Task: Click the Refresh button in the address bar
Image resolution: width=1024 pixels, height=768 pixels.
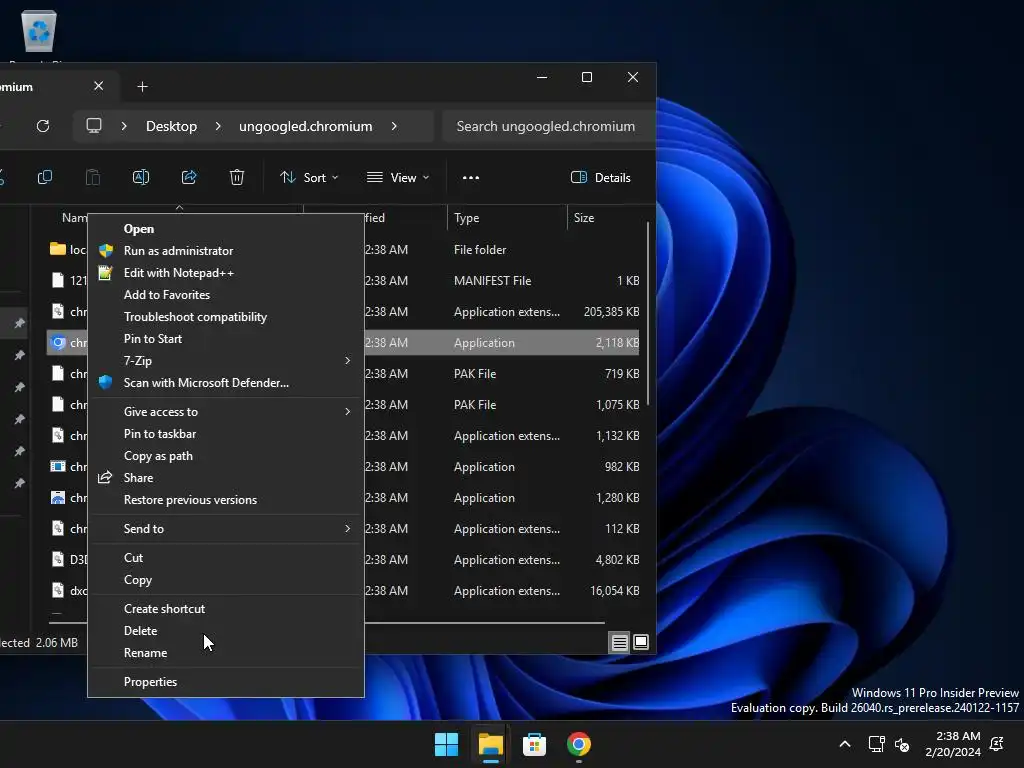Action: pos(43,126)
